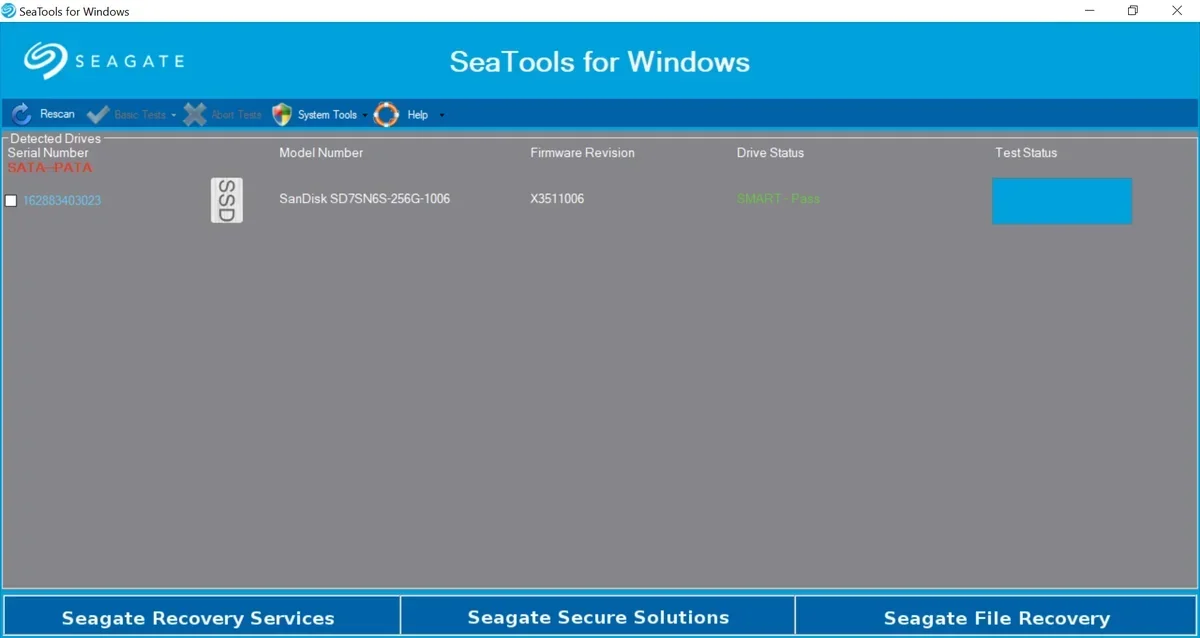
Task: Click the Test Status column header
Action: pyautogui.click(x=1026, y=153)
